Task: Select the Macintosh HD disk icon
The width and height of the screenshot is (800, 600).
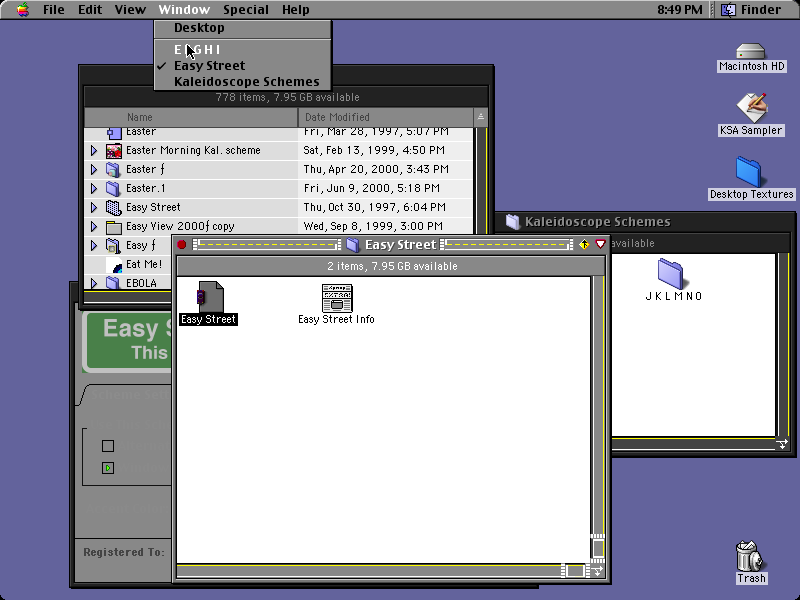Action: [x=751, y=52]
